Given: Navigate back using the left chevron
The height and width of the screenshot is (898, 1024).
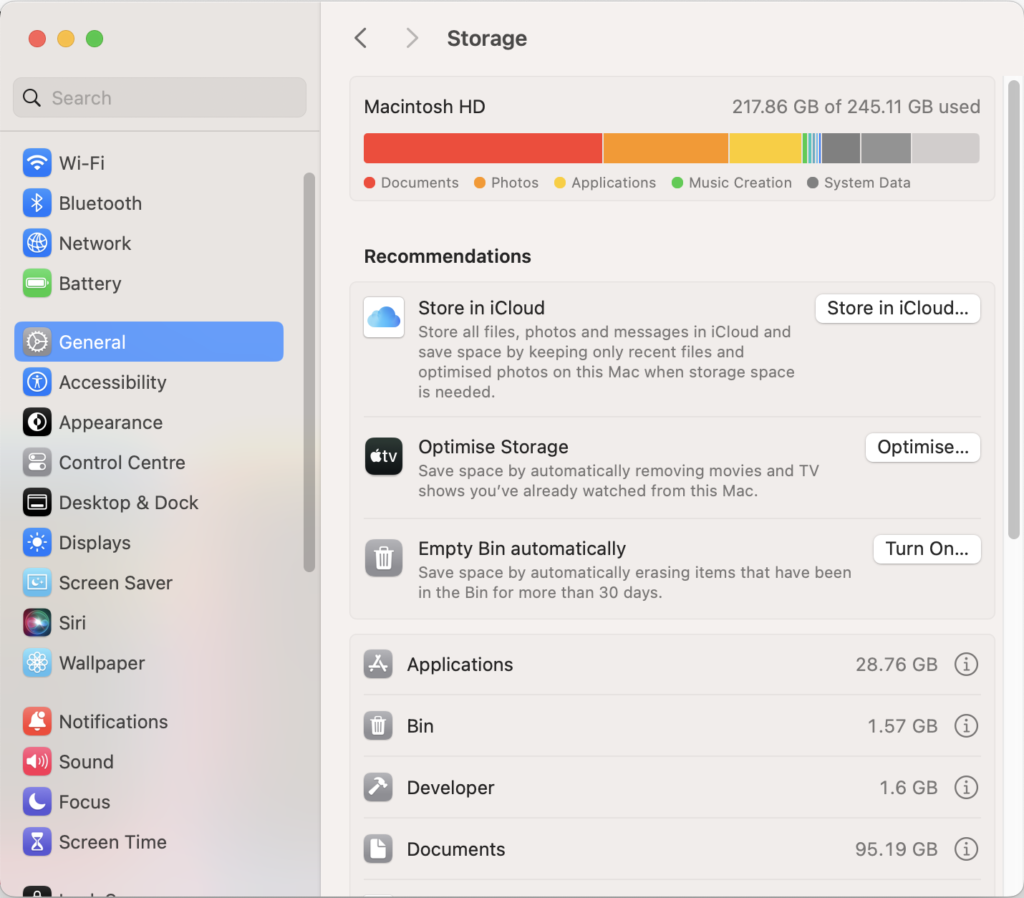Looking at the screenshot, I should pyautogui.click(x=361, y=38).
